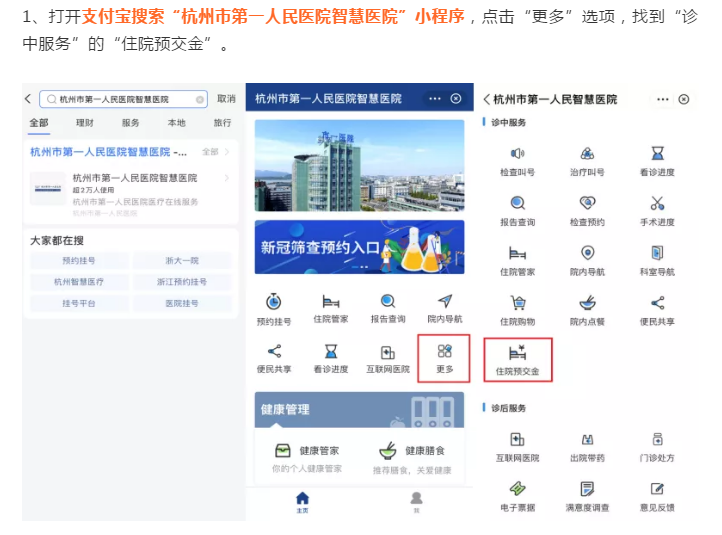Open the three-dot menu in the blue header
Image resolution: width=722 pixels, height=535 pixels.
(435, 99)
